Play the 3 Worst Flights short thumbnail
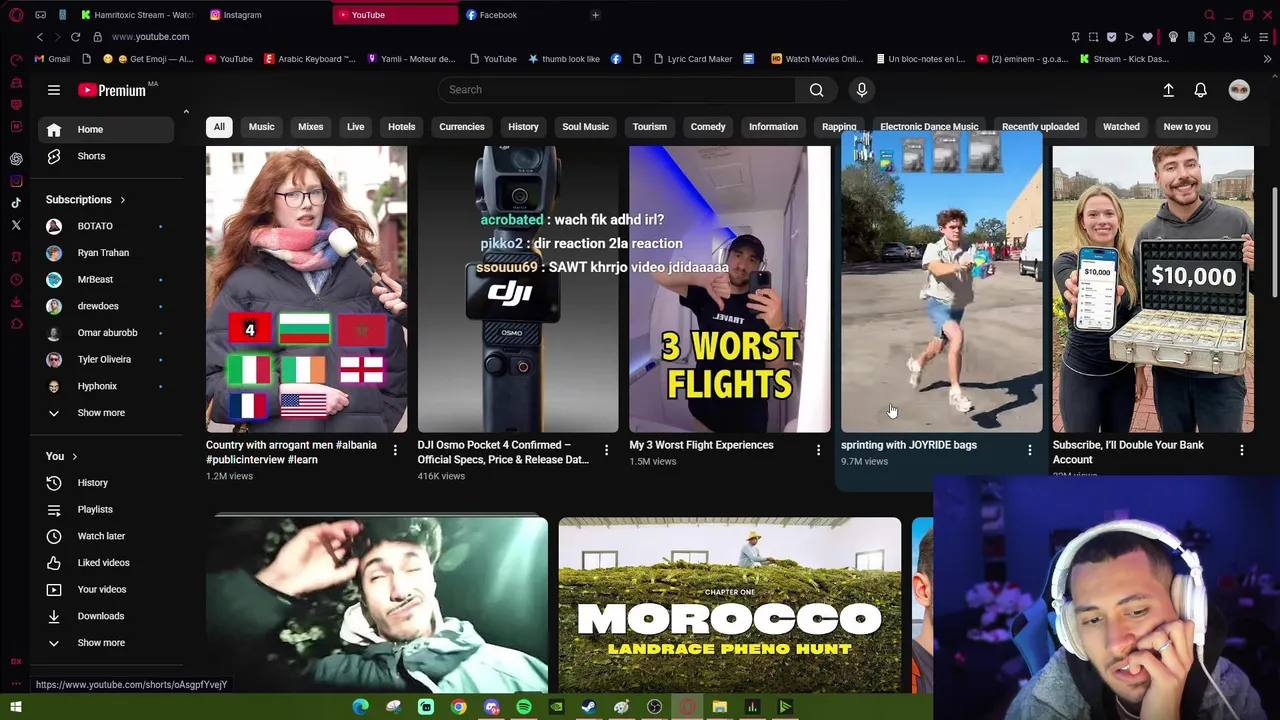This screenshot has height=720, width=1280. (730, 289)
